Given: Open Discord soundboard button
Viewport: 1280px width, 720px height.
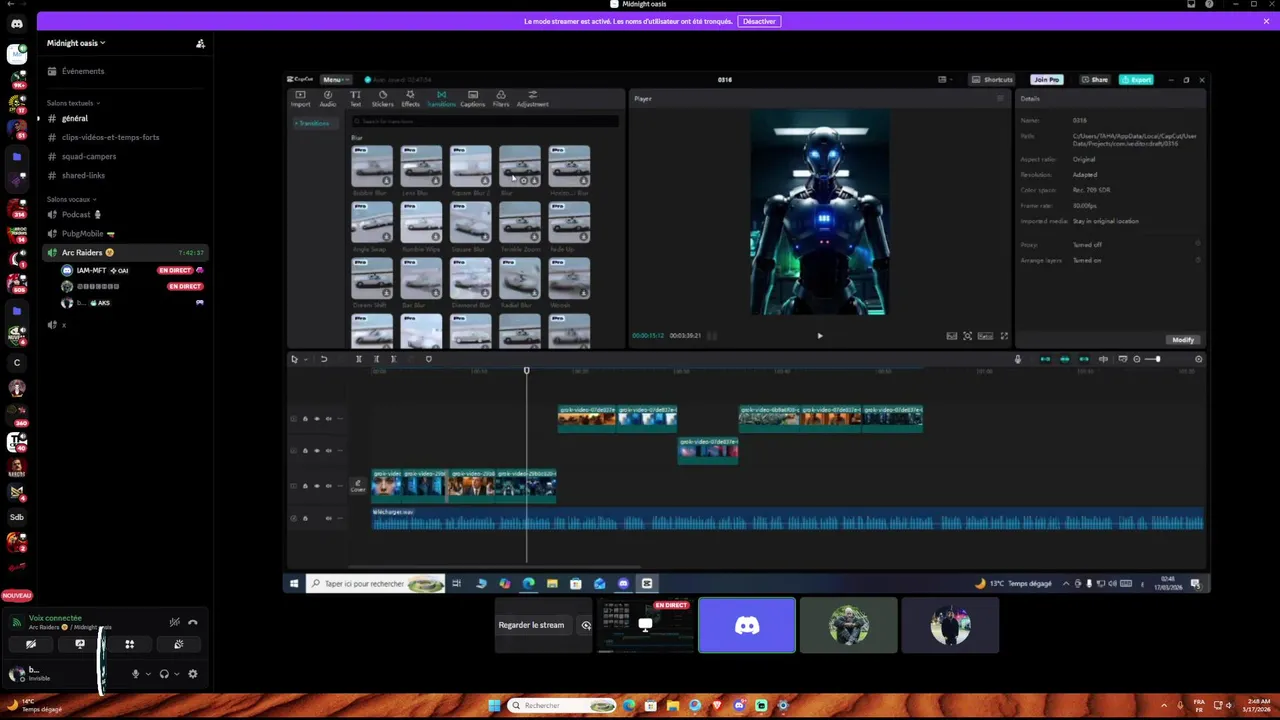Looking at the screenshot, I should (178, 644).
